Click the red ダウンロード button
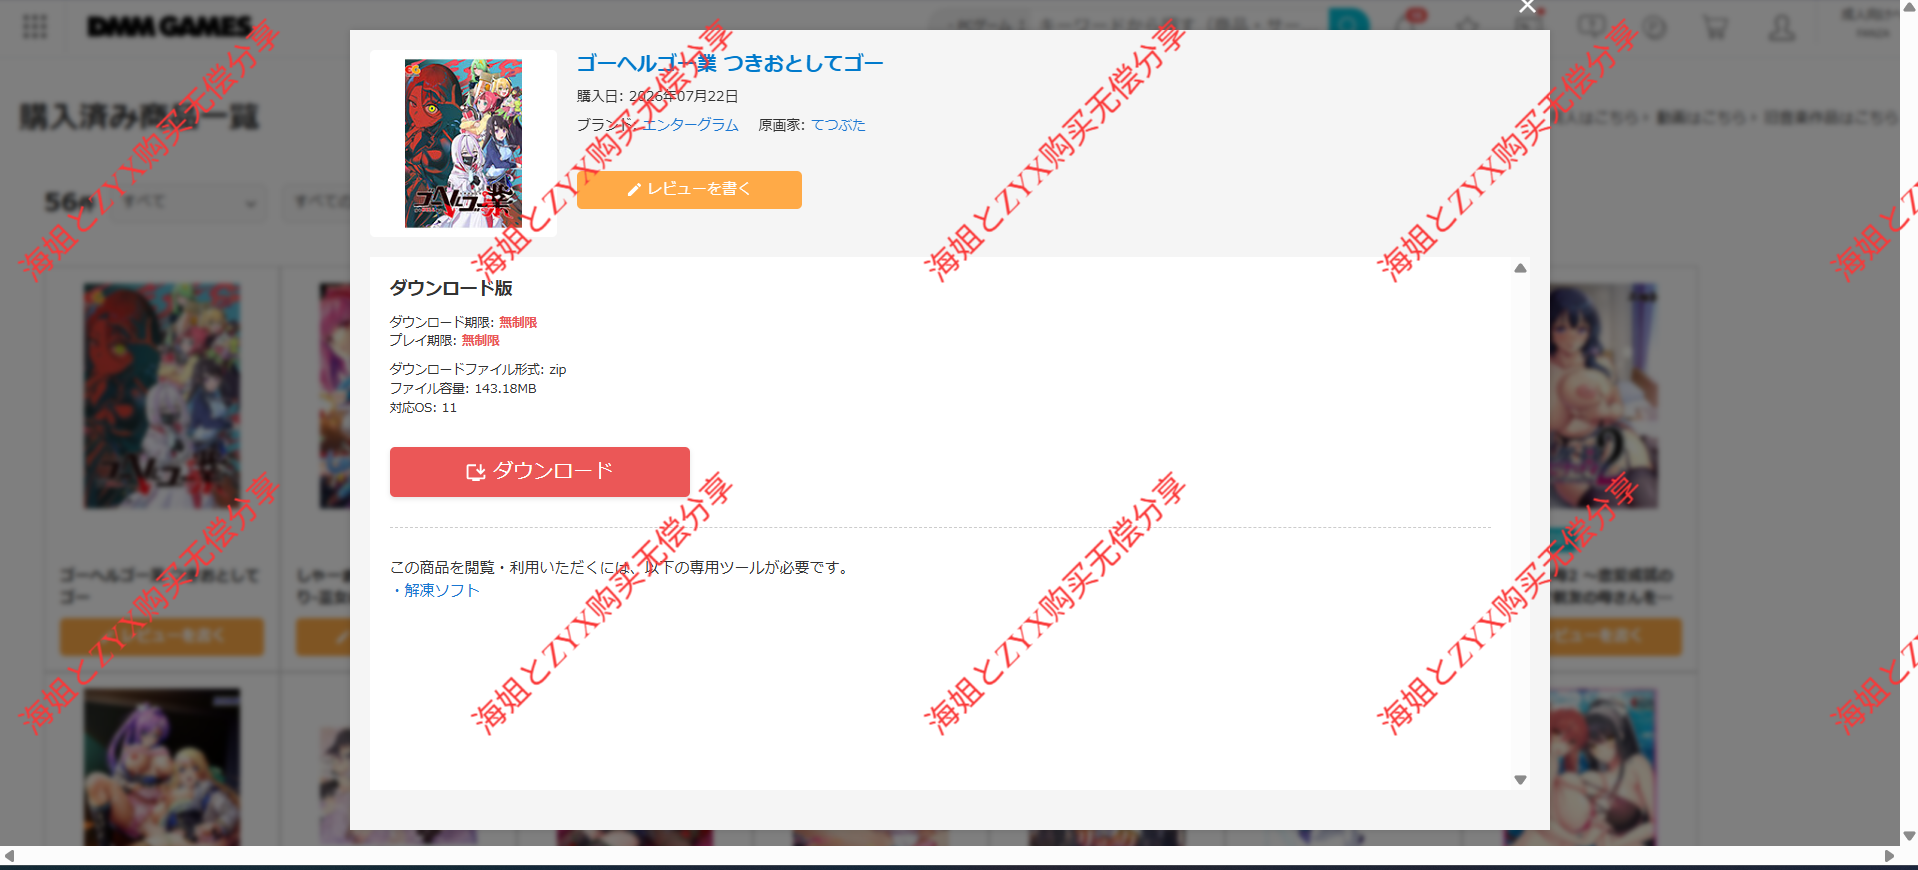 click(540, 472)
